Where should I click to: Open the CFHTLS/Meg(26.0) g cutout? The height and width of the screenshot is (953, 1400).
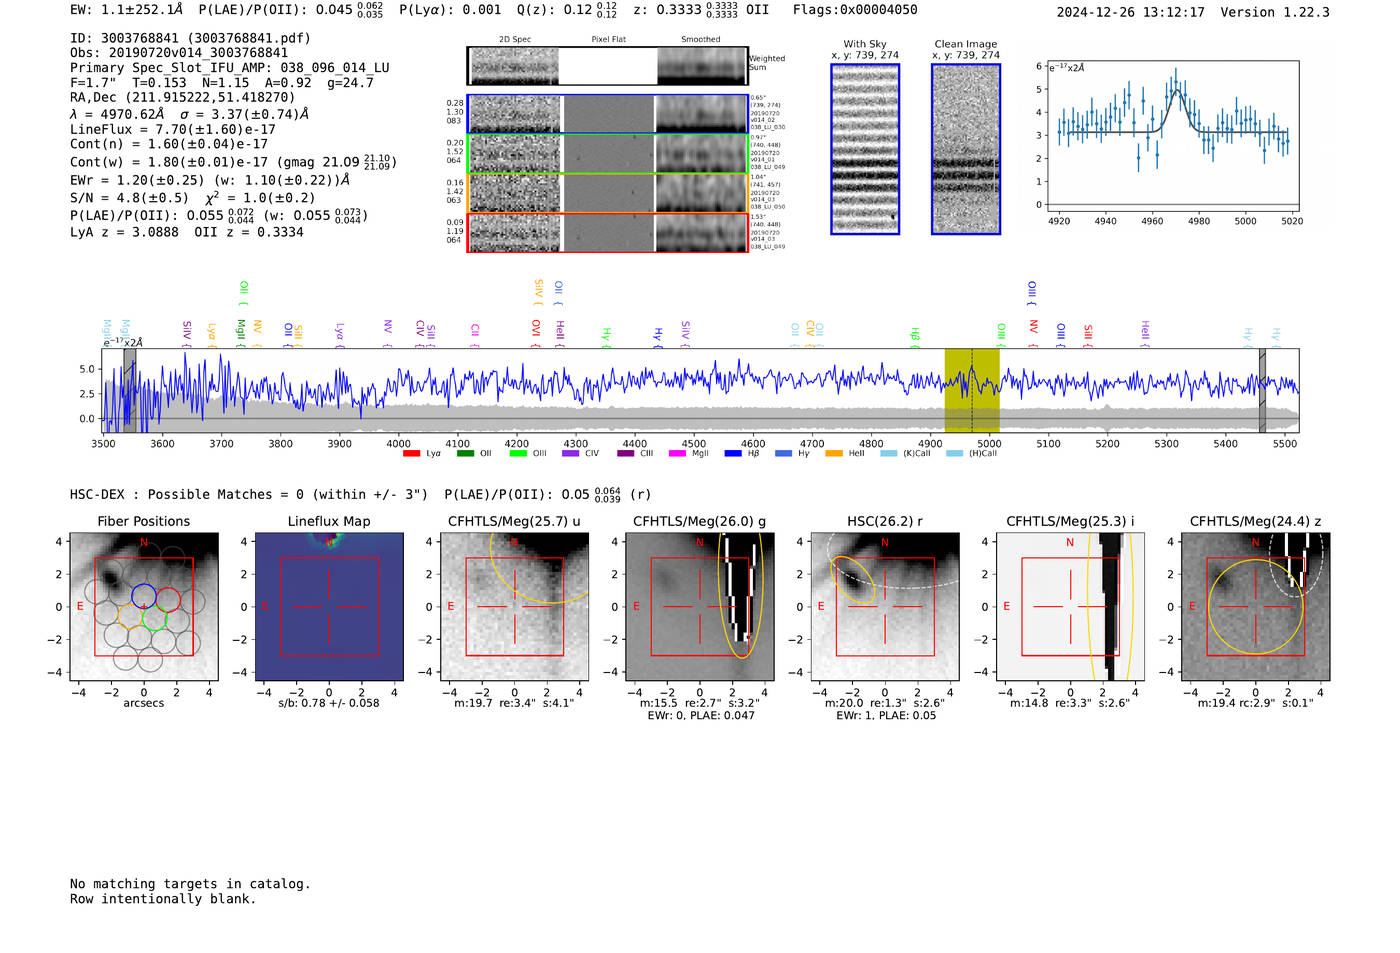(x=699, y=606)
